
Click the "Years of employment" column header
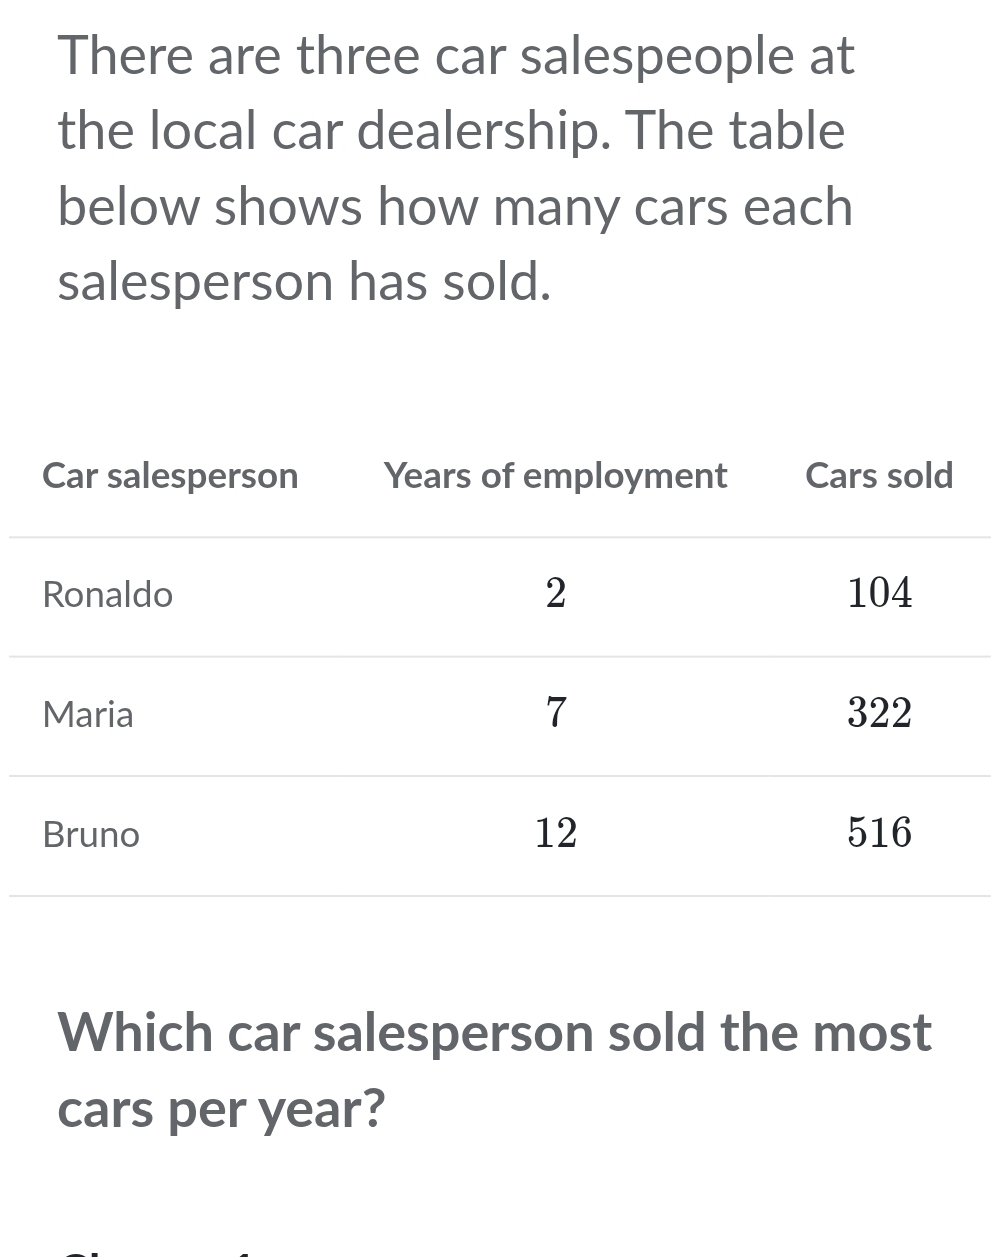(x=555, y=476)
